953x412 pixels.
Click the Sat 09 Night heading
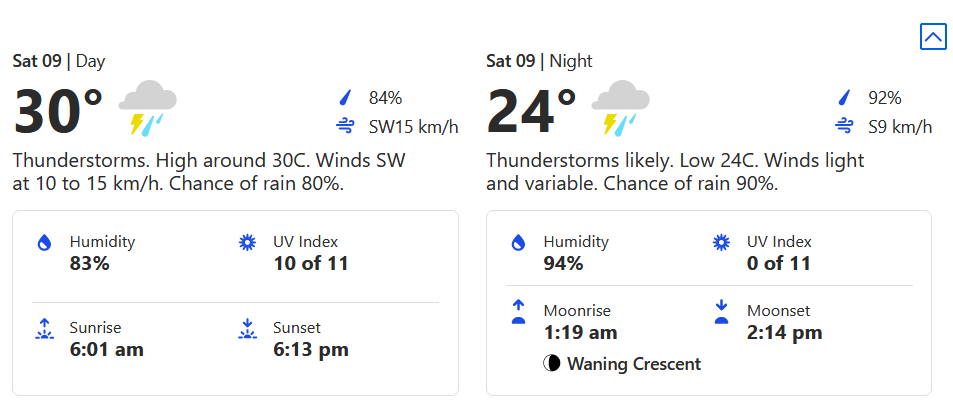tap(539, 61)
